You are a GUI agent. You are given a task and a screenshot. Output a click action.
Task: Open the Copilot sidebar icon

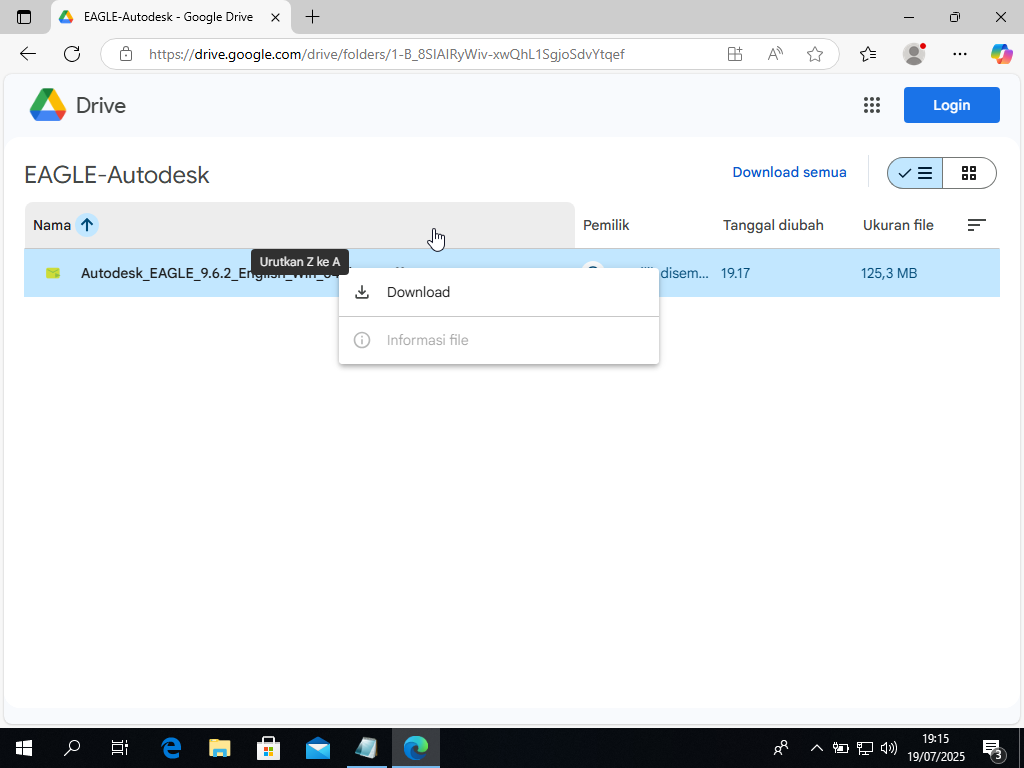coord(1001,54)
